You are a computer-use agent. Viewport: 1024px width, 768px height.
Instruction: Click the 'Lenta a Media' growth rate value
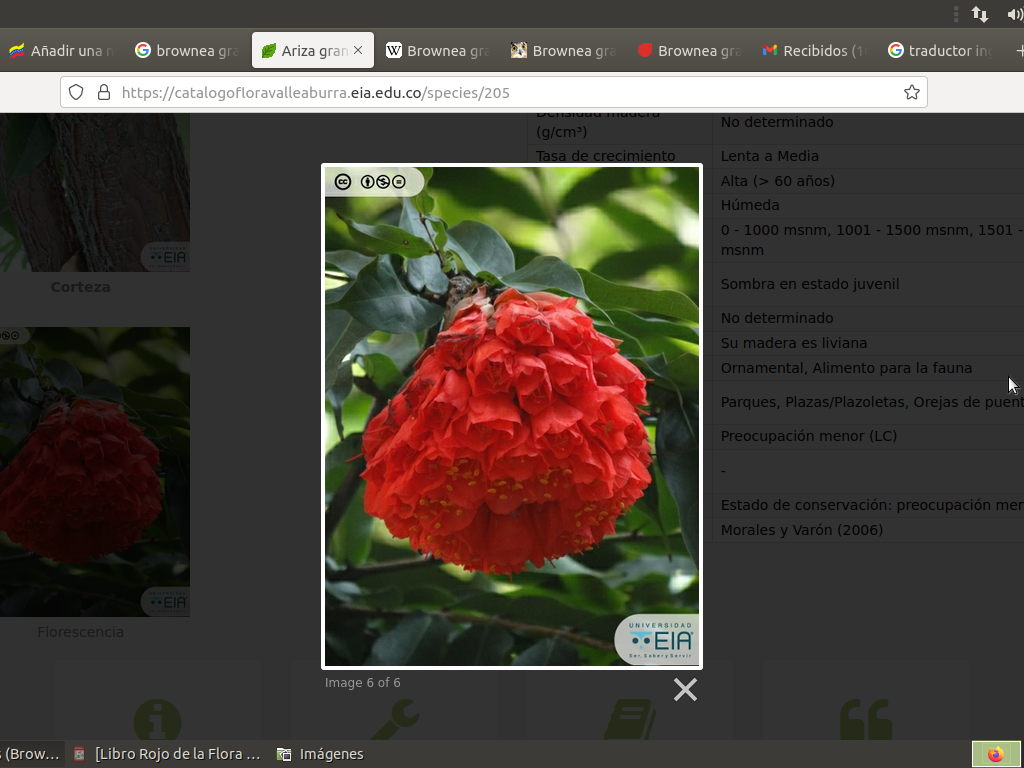point(769,156)
